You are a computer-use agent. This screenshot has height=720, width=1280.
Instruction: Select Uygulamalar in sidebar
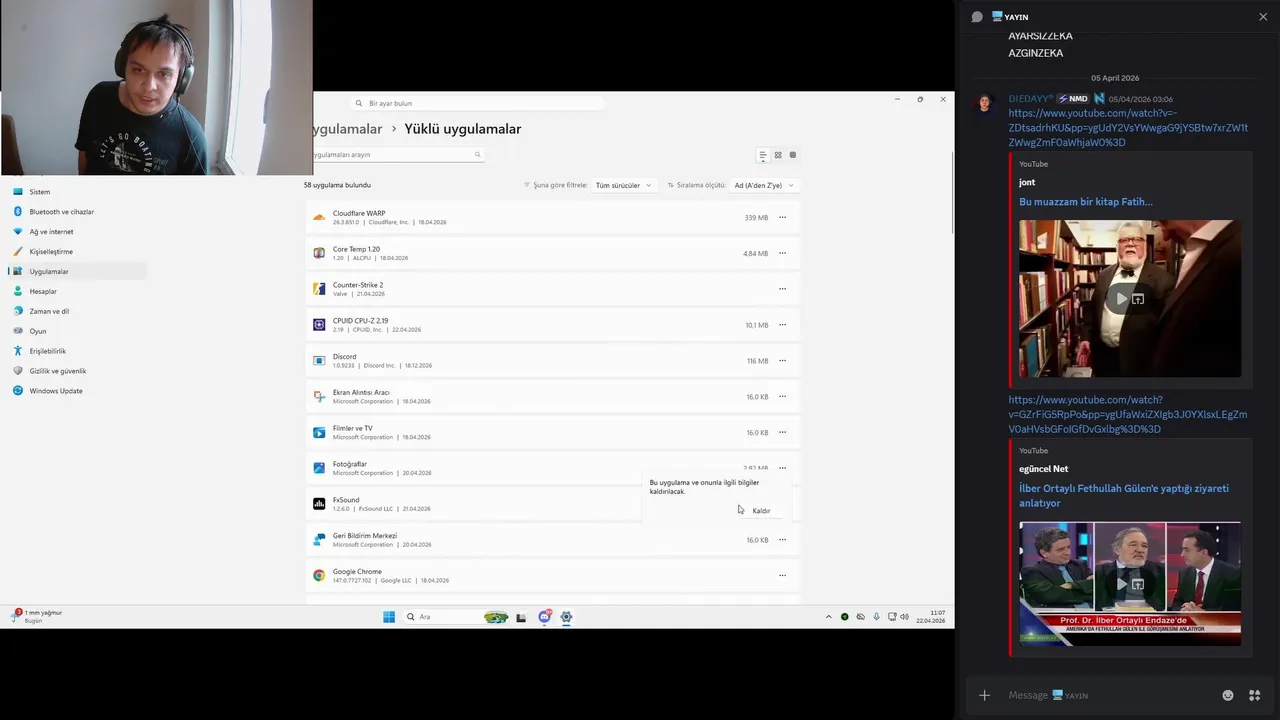(78, 271)
